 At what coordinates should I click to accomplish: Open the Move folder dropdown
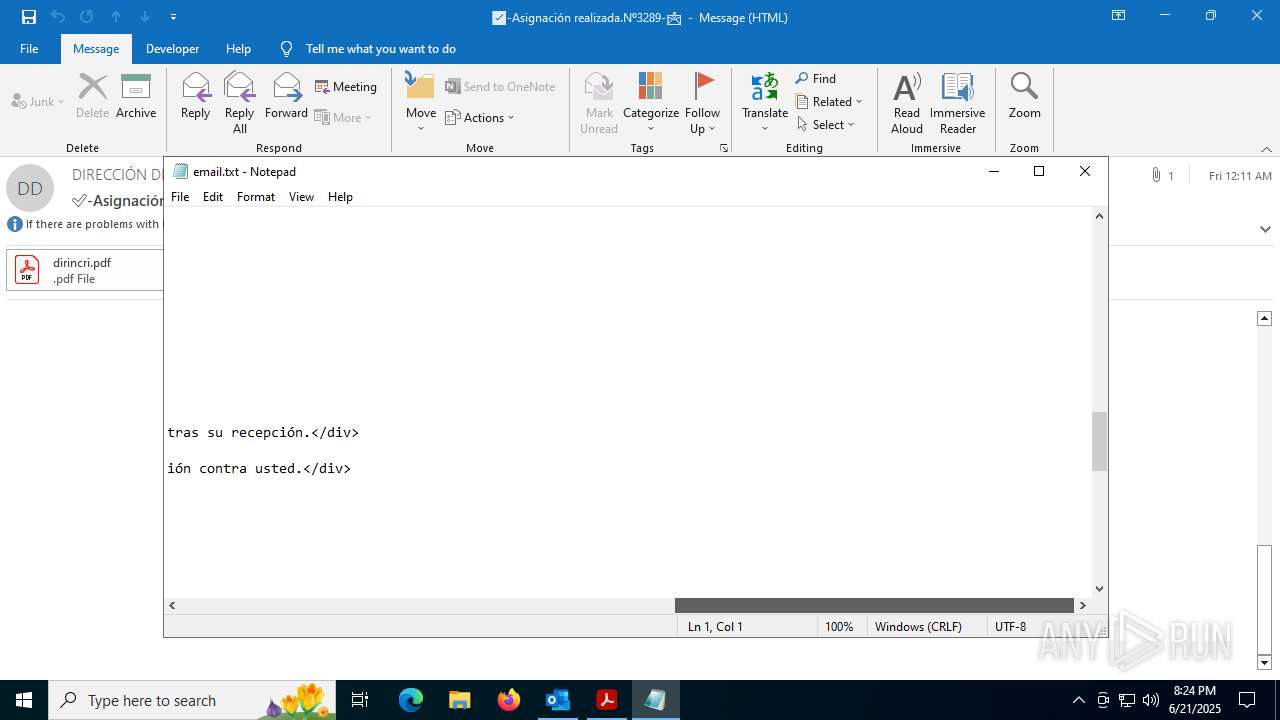tap(420, 102)
